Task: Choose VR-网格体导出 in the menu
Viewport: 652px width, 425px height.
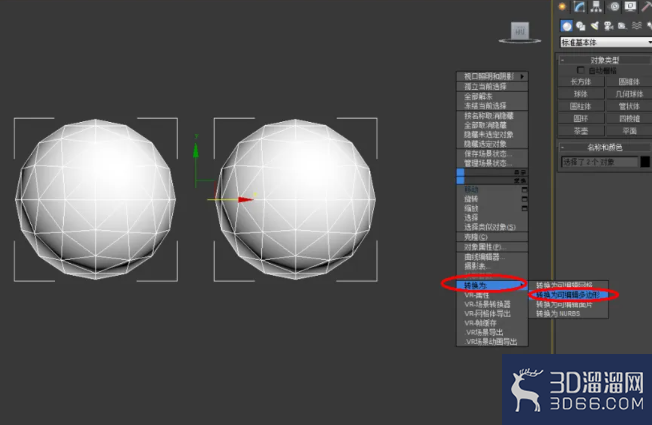Action: point(492,314)
